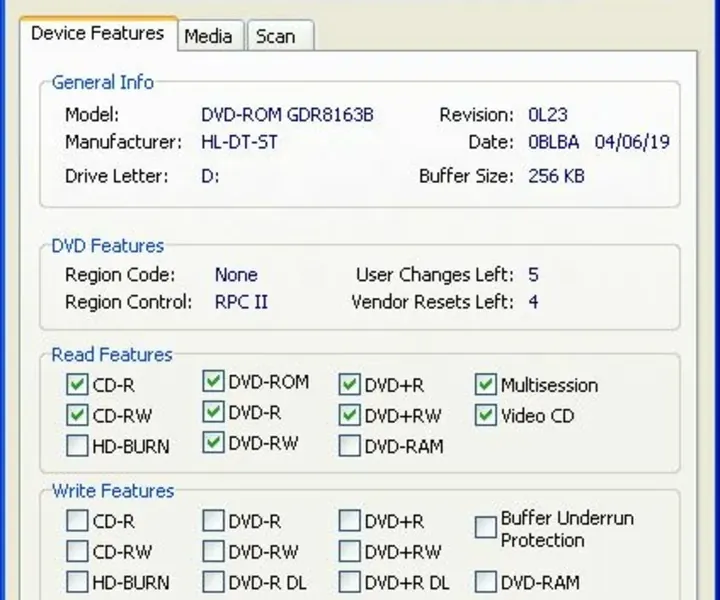Uncheck CD-R under Read Features
Screen dimensions: 720x600
point(77,385)
